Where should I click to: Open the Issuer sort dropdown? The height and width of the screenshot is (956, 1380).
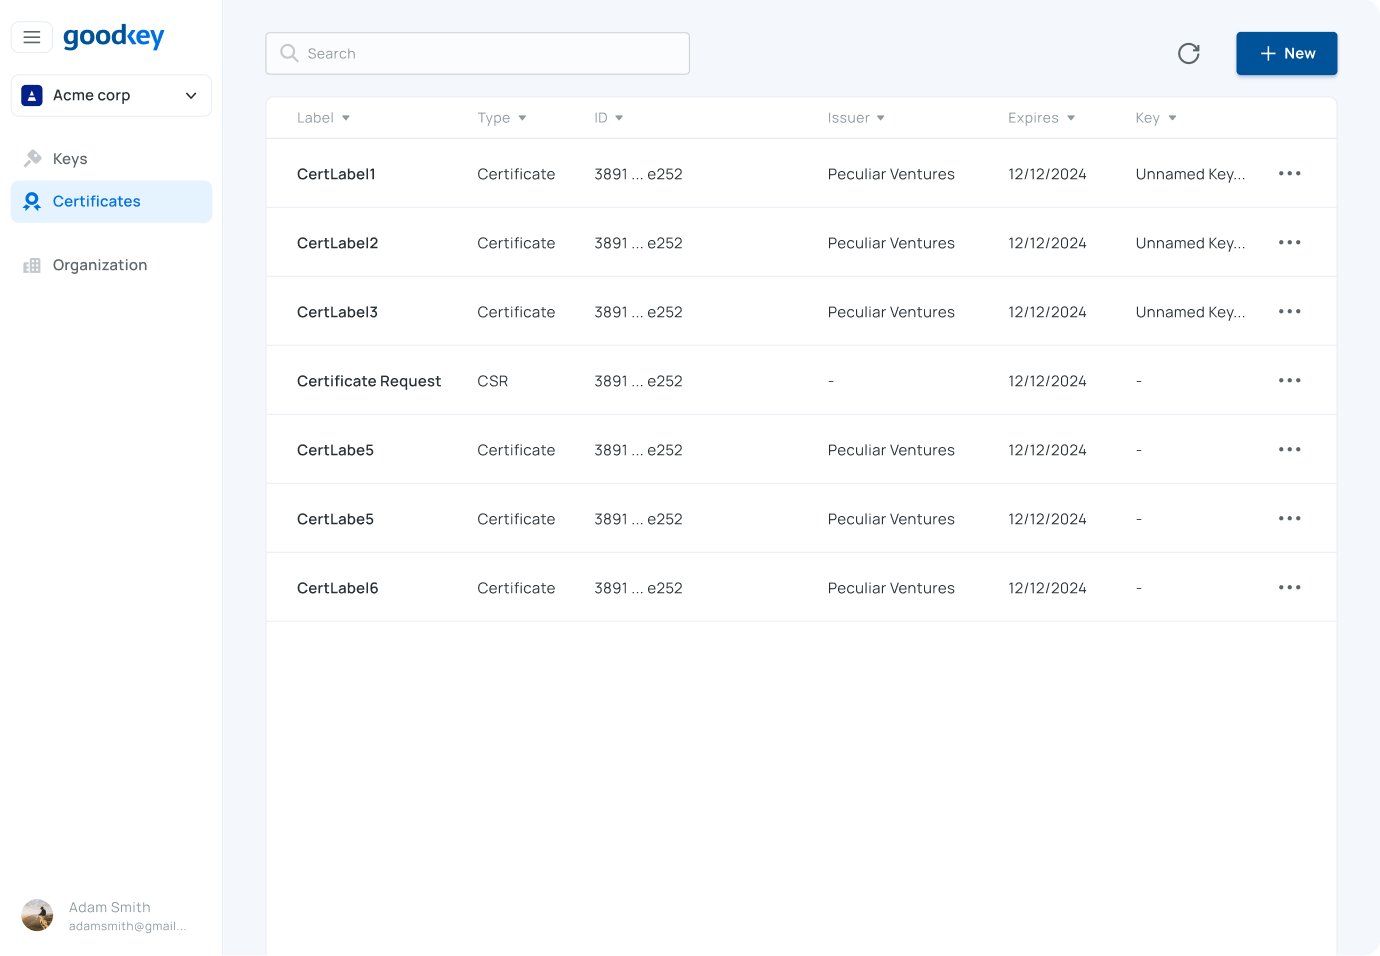tap(880, 117)
